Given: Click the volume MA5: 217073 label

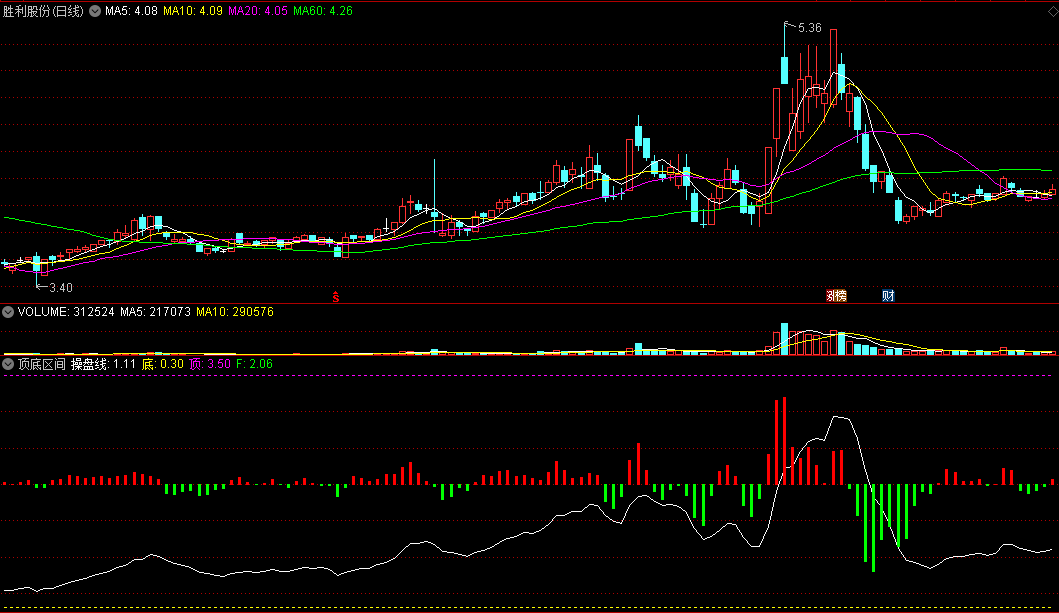Looking at the screenshot, I should [x=155, y=312].
